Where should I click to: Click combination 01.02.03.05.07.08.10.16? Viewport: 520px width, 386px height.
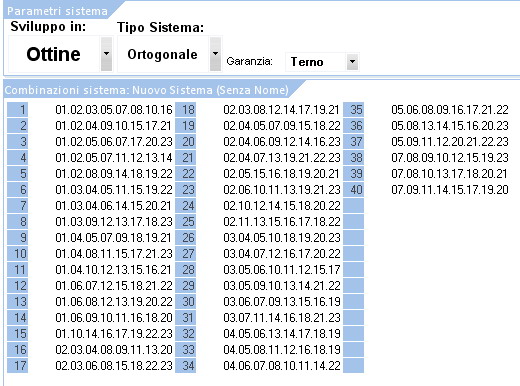pos(114,110)
